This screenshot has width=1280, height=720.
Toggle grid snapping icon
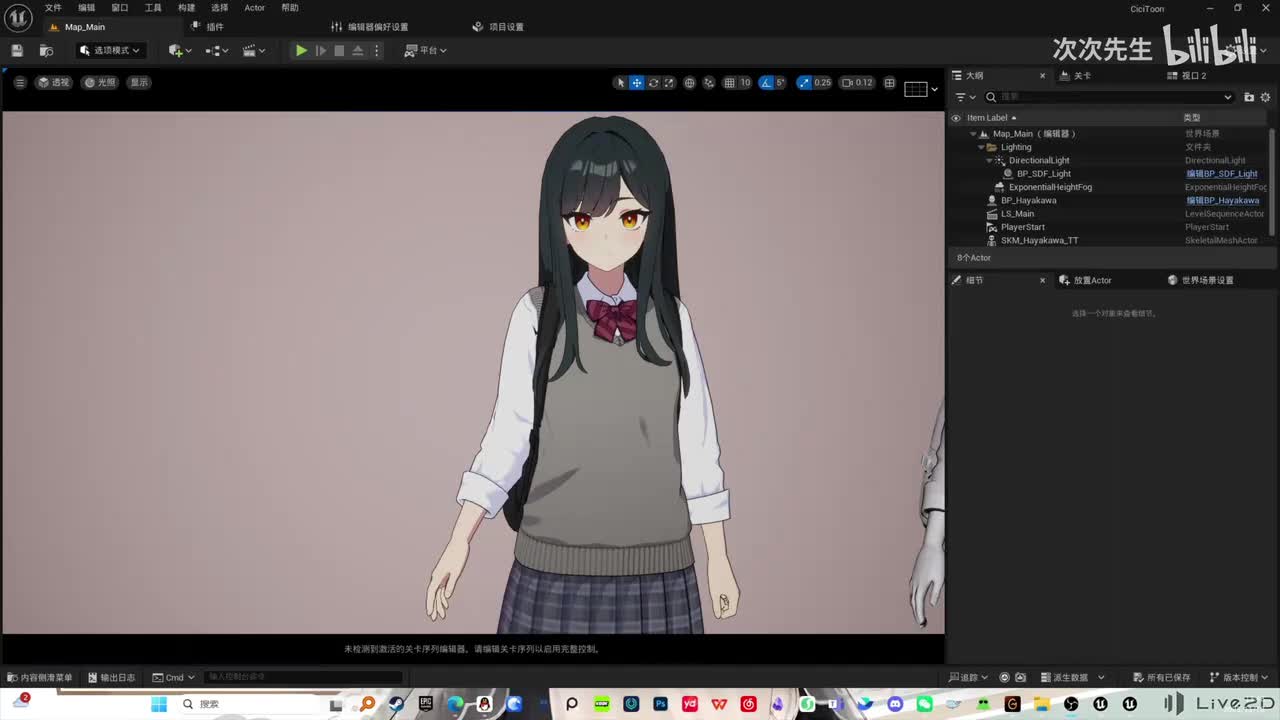pyautogui.click(x=729, y=83)
